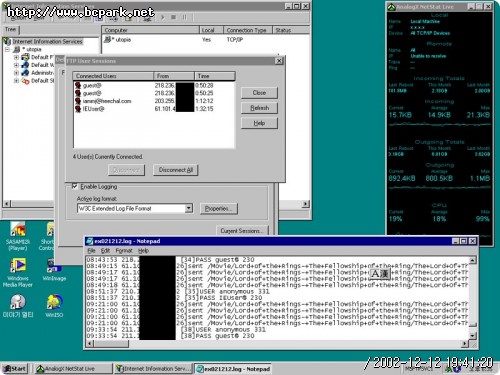500x375 pixels.
Task: Click the IIS toolbar play button
Action: [x=163, y=17]
